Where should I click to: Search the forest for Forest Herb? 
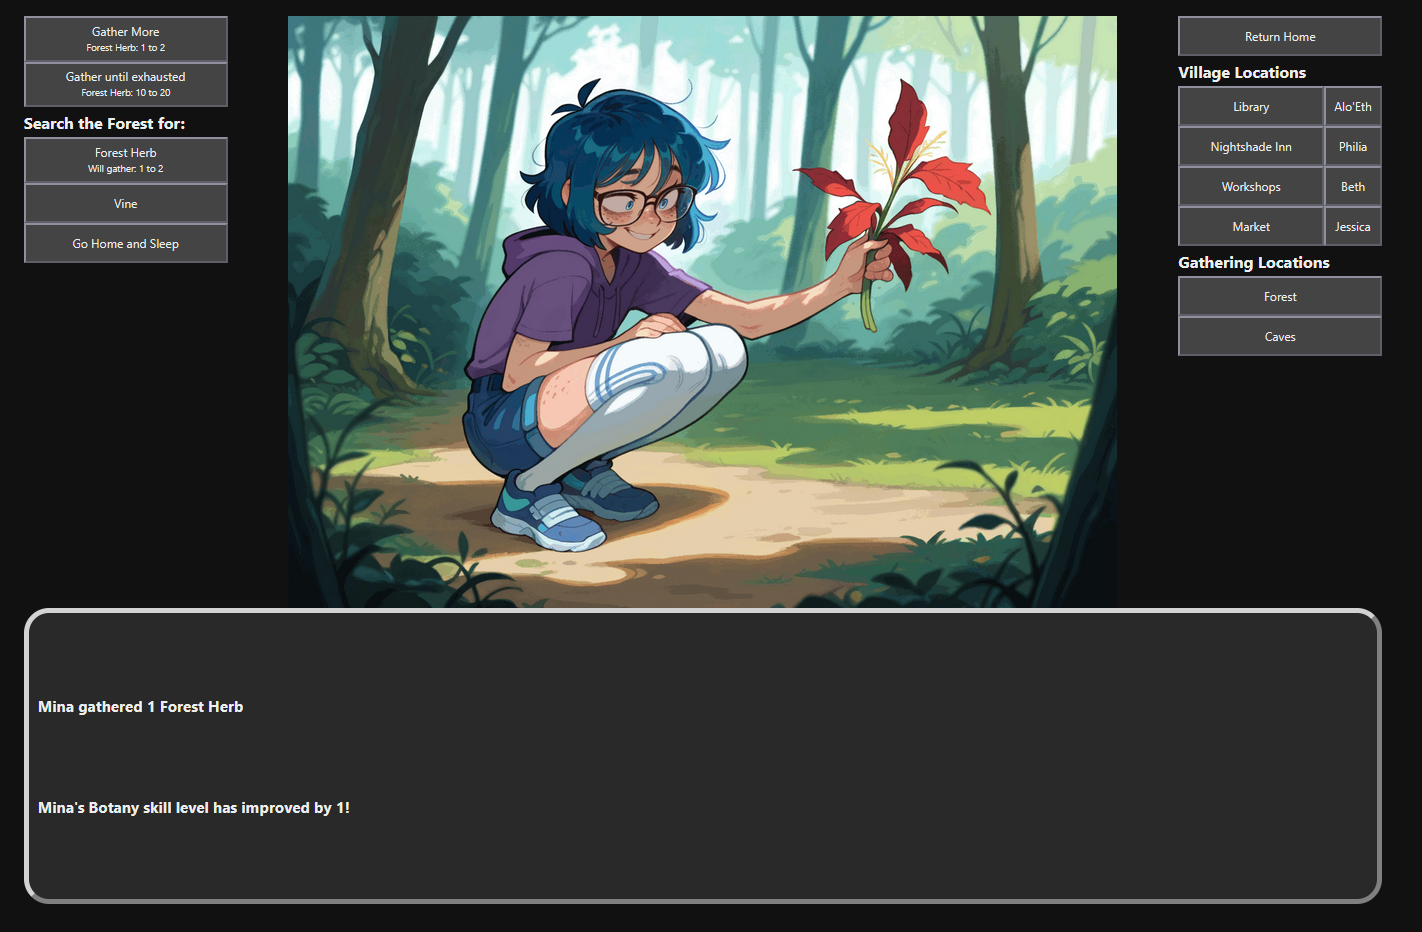(126, 160)
